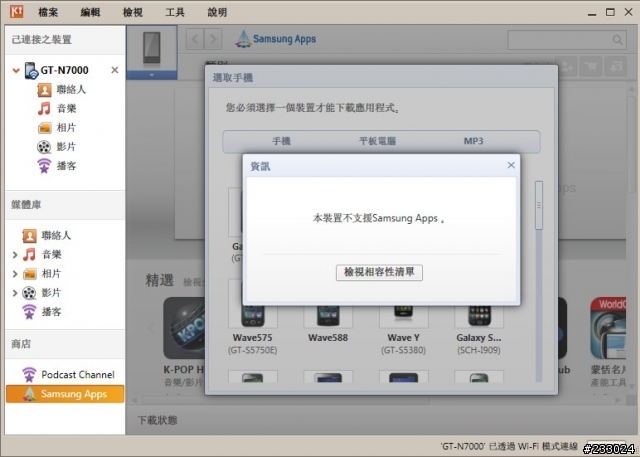Open the 檔案 menu

48,12
